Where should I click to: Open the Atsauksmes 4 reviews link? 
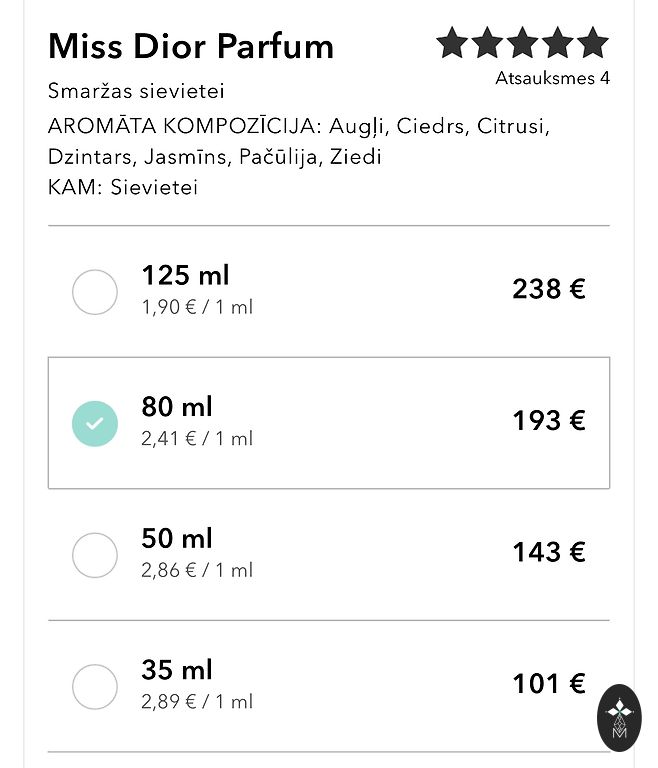pyautogui.click(x=552, y=78)
